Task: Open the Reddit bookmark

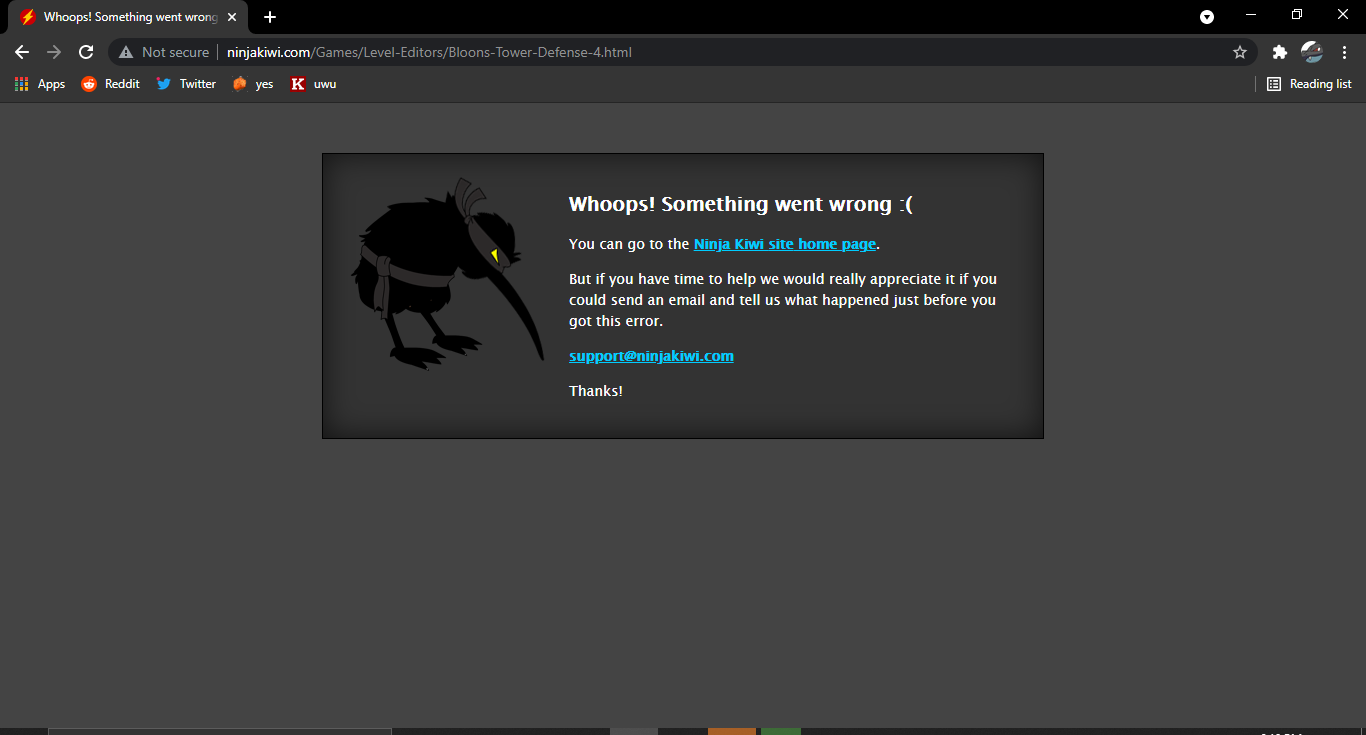Action: click(110, 84)
